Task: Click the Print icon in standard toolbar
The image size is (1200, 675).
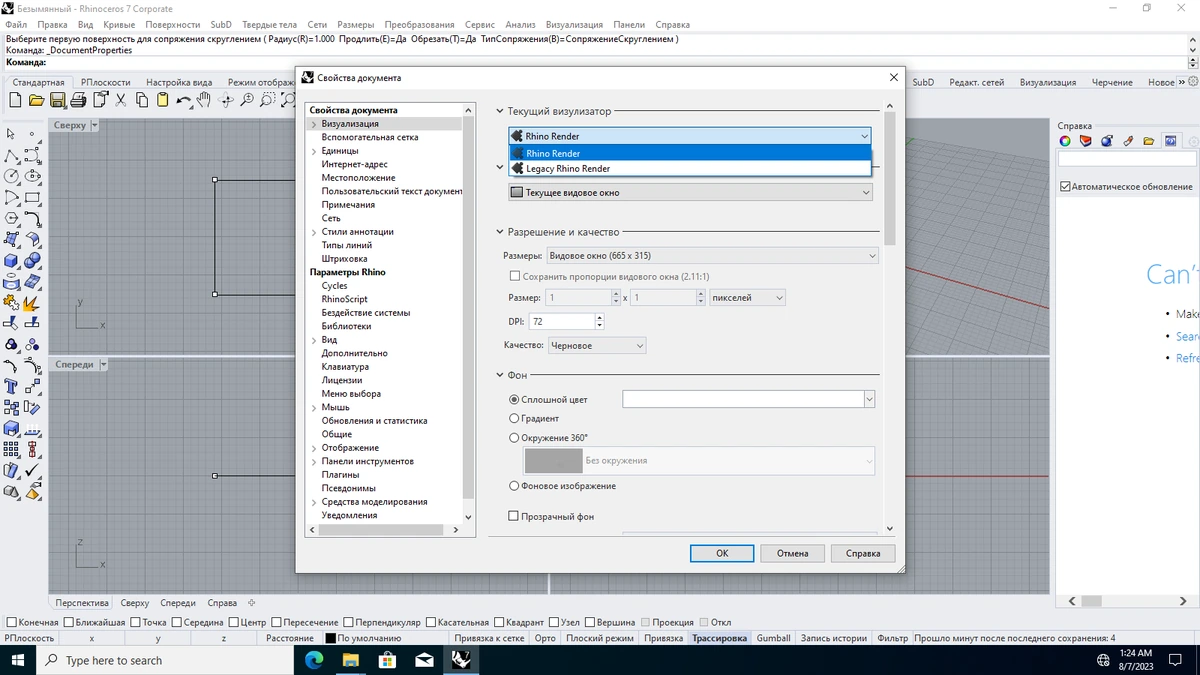Action: click(78, 100)
